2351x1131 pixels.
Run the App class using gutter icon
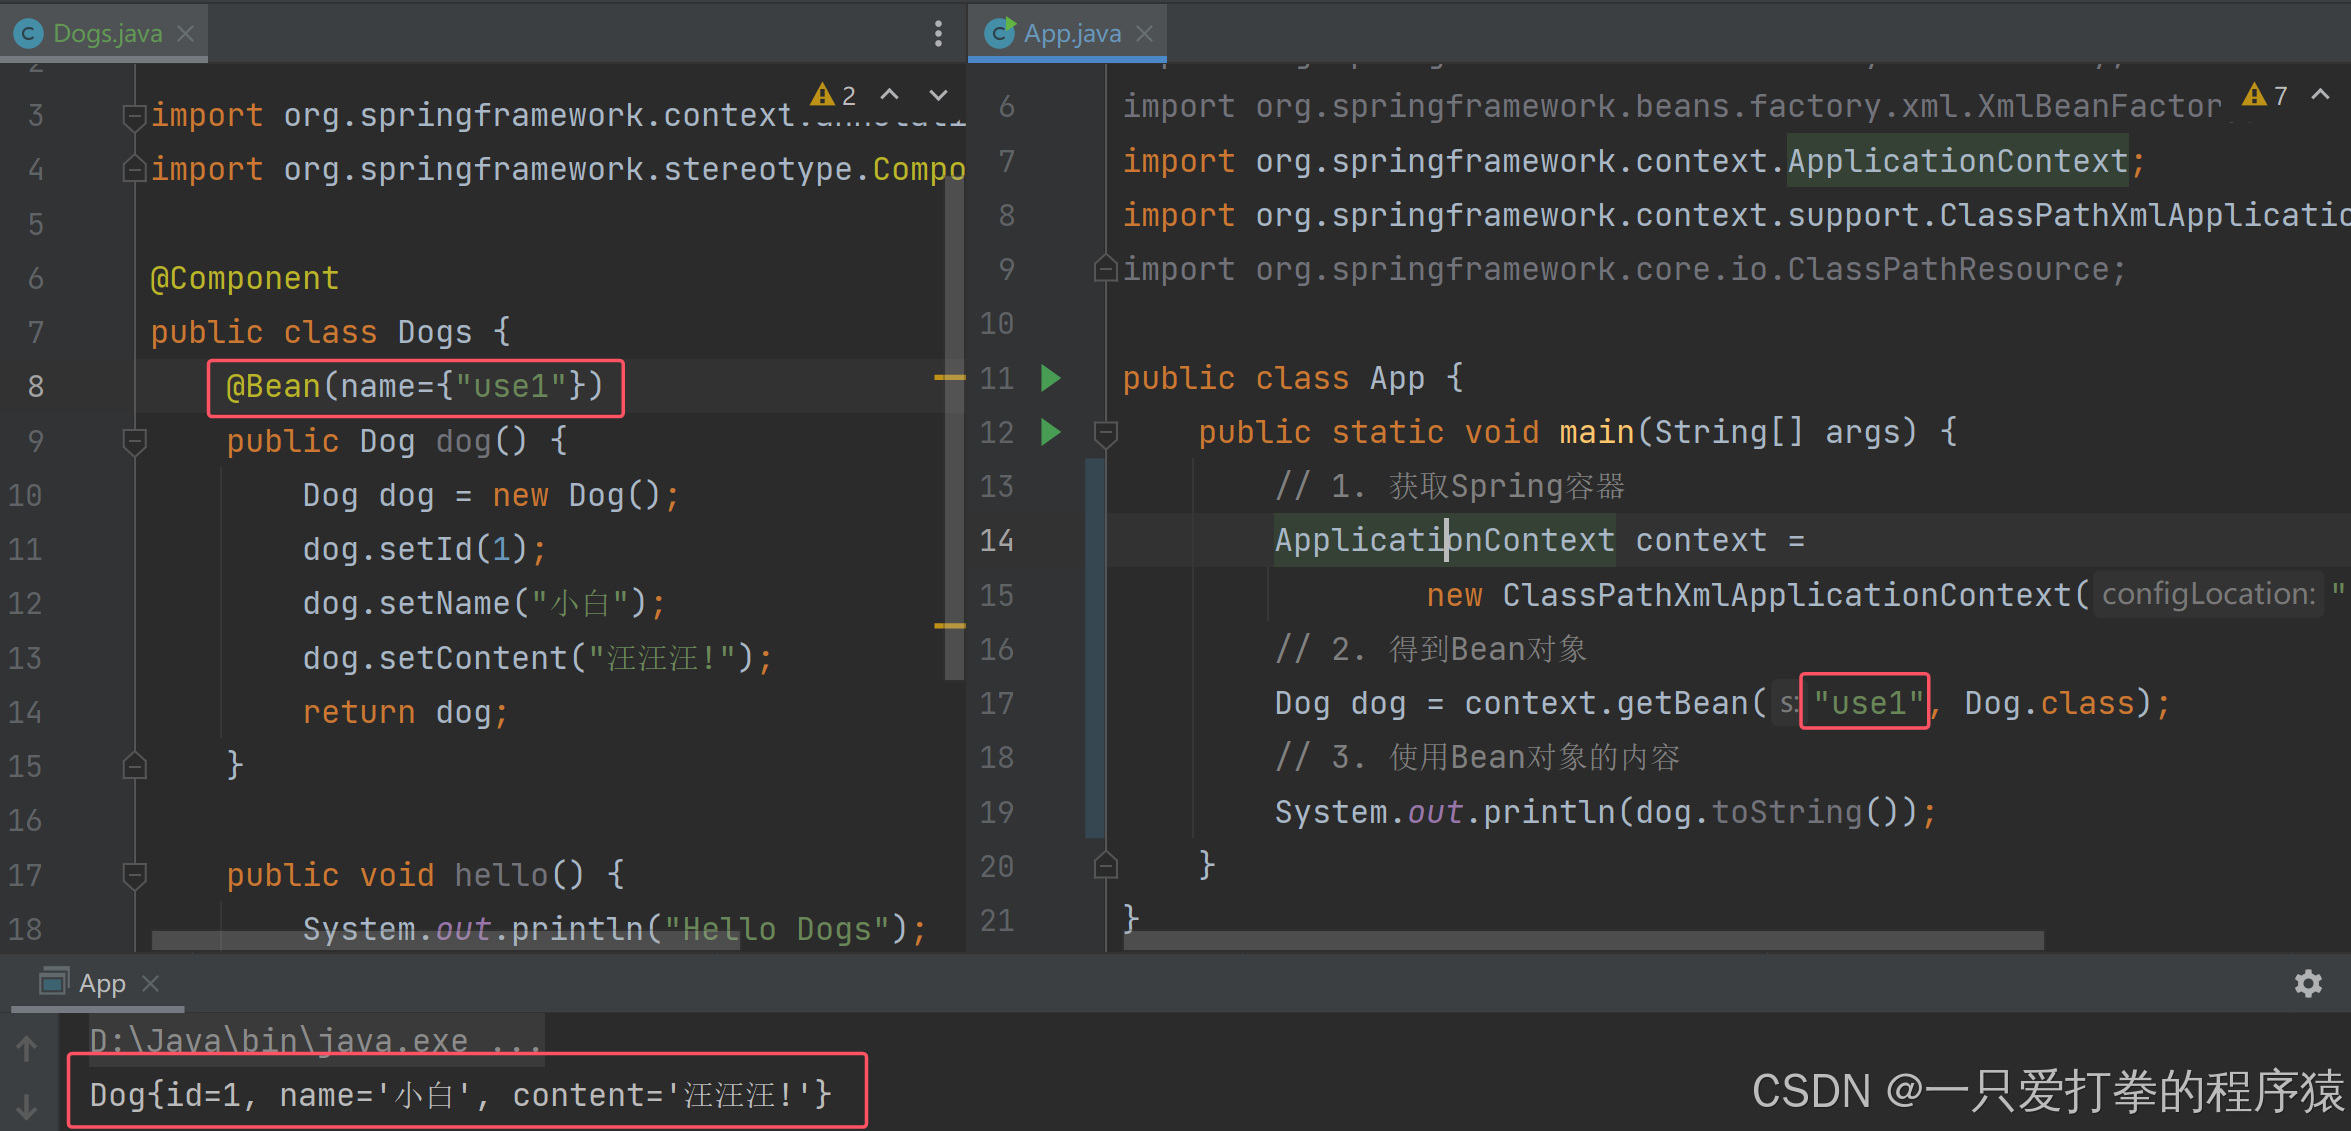1050,378
